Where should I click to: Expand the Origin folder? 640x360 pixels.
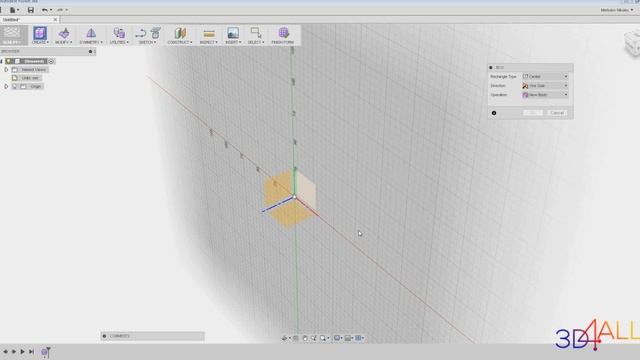tap(6, 87)
